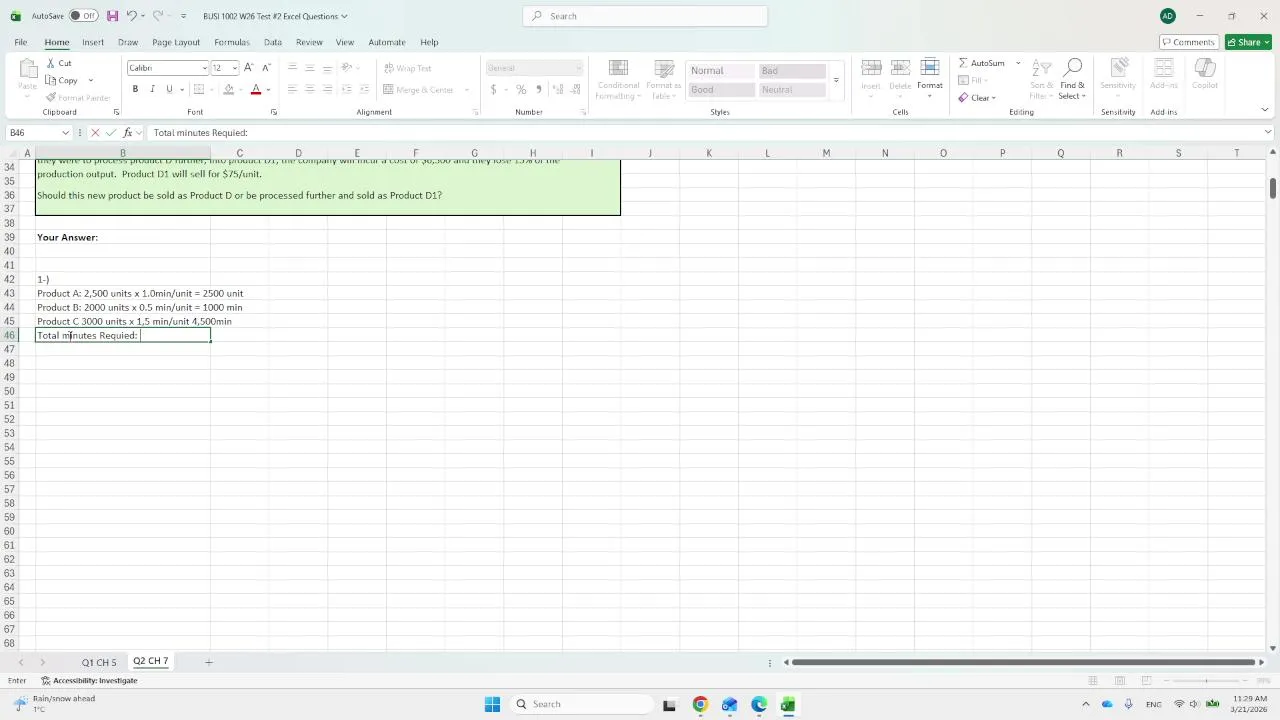This screenshot has height=720, width=1280.
Task: Click the Paste clipboard icon
Action: click(x=27, y=68)
